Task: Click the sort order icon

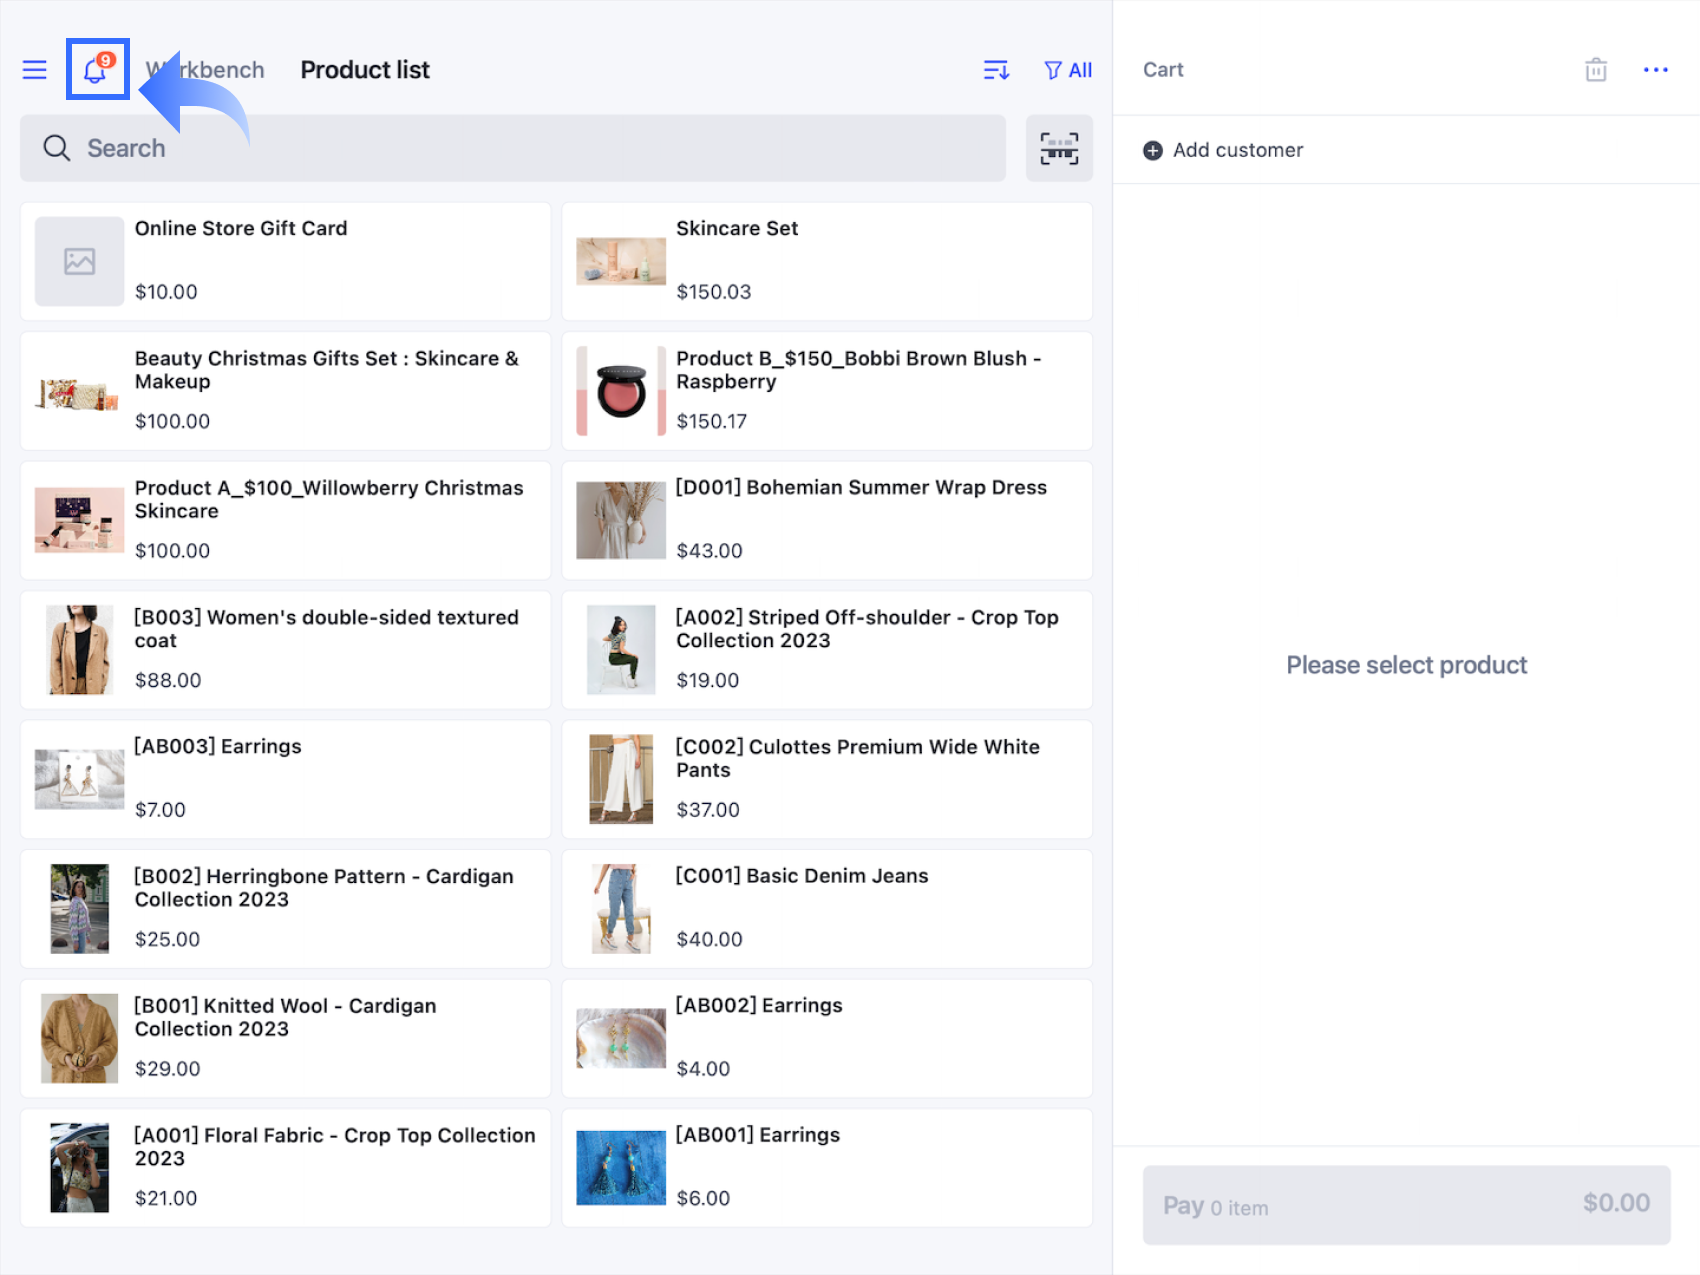Action: 996,70
